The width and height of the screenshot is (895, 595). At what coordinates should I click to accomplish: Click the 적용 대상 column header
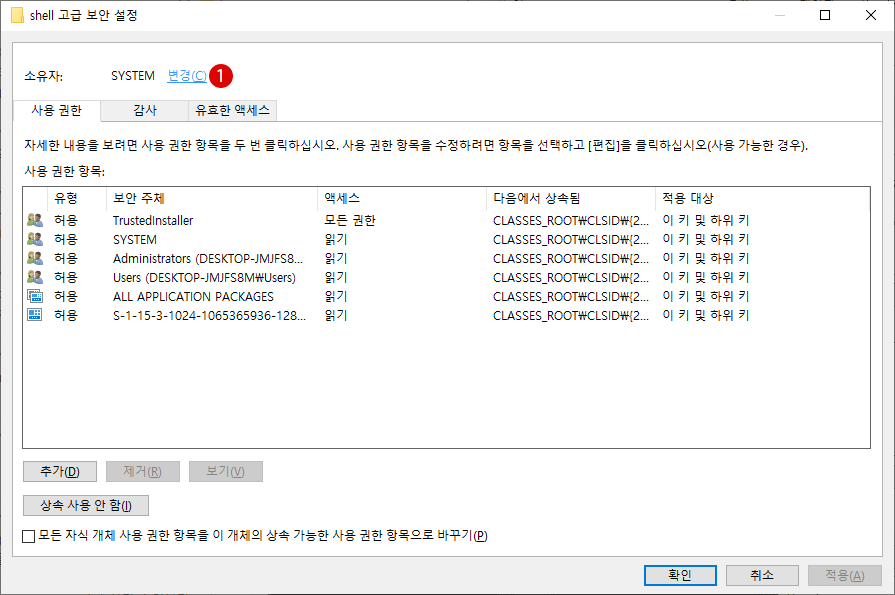[x=763, y=198]
